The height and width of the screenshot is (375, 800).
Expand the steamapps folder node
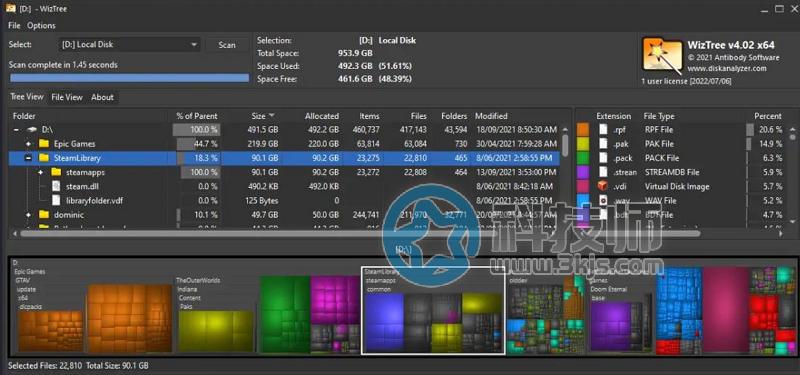(41, 172)
